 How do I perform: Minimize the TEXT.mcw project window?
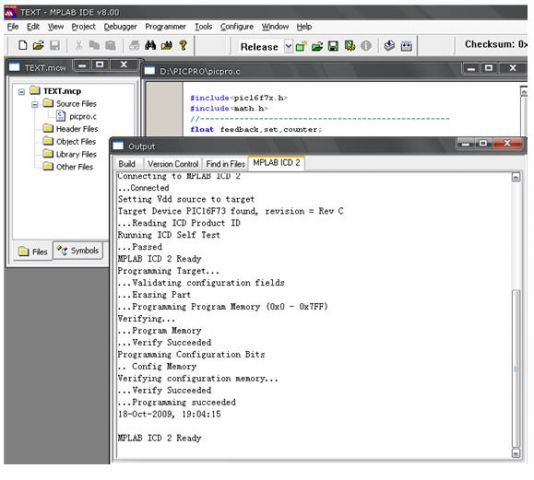[82, 65]
